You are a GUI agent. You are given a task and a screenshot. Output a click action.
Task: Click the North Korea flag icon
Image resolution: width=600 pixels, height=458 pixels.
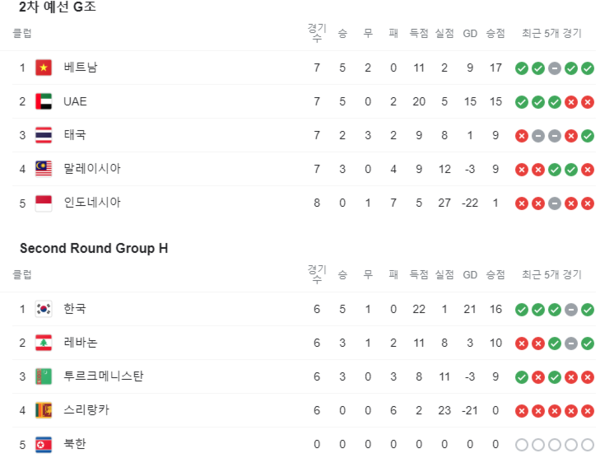pyautogui.click(x=44, y=444)
